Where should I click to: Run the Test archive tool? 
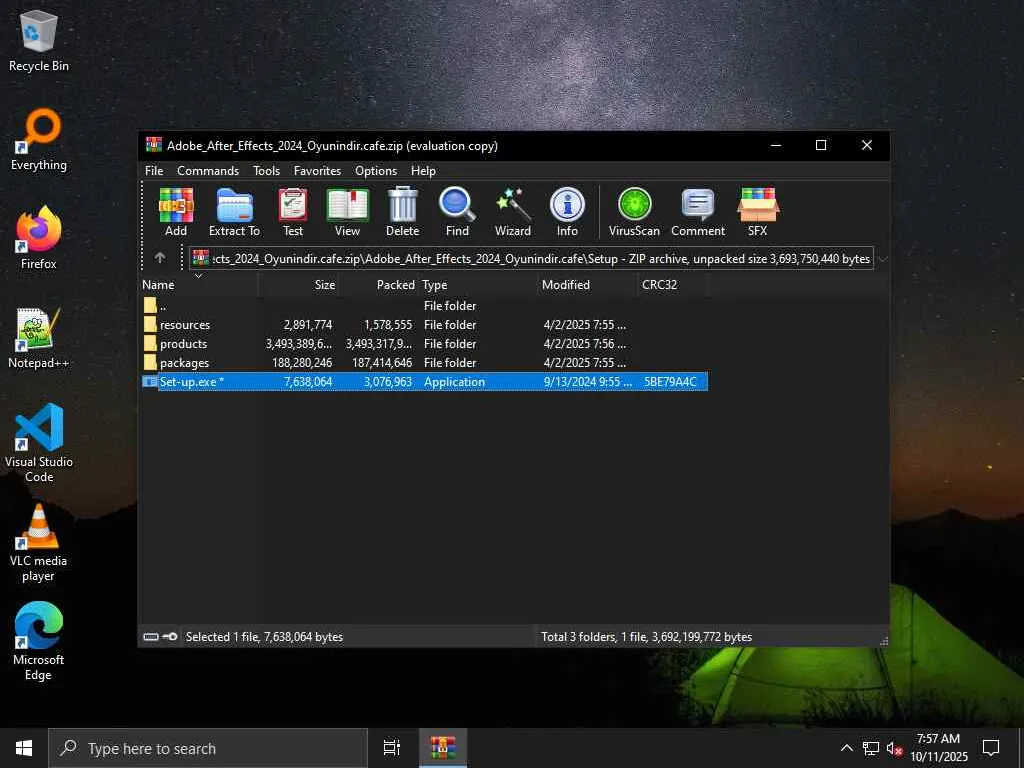point(293,212)
